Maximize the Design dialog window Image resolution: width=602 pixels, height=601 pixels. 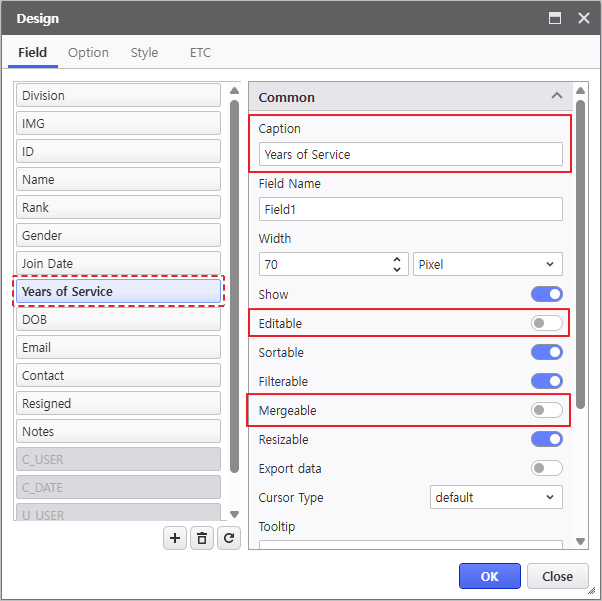pos(555,18)
